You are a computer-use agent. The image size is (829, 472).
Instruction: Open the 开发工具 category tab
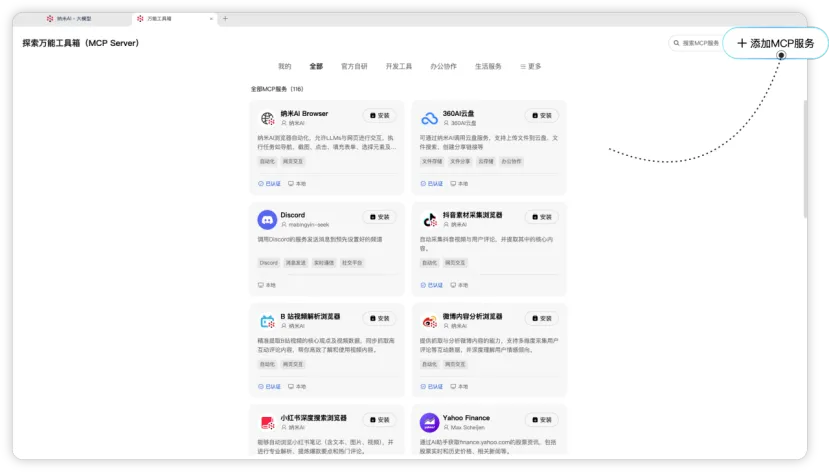pos(399,66)
